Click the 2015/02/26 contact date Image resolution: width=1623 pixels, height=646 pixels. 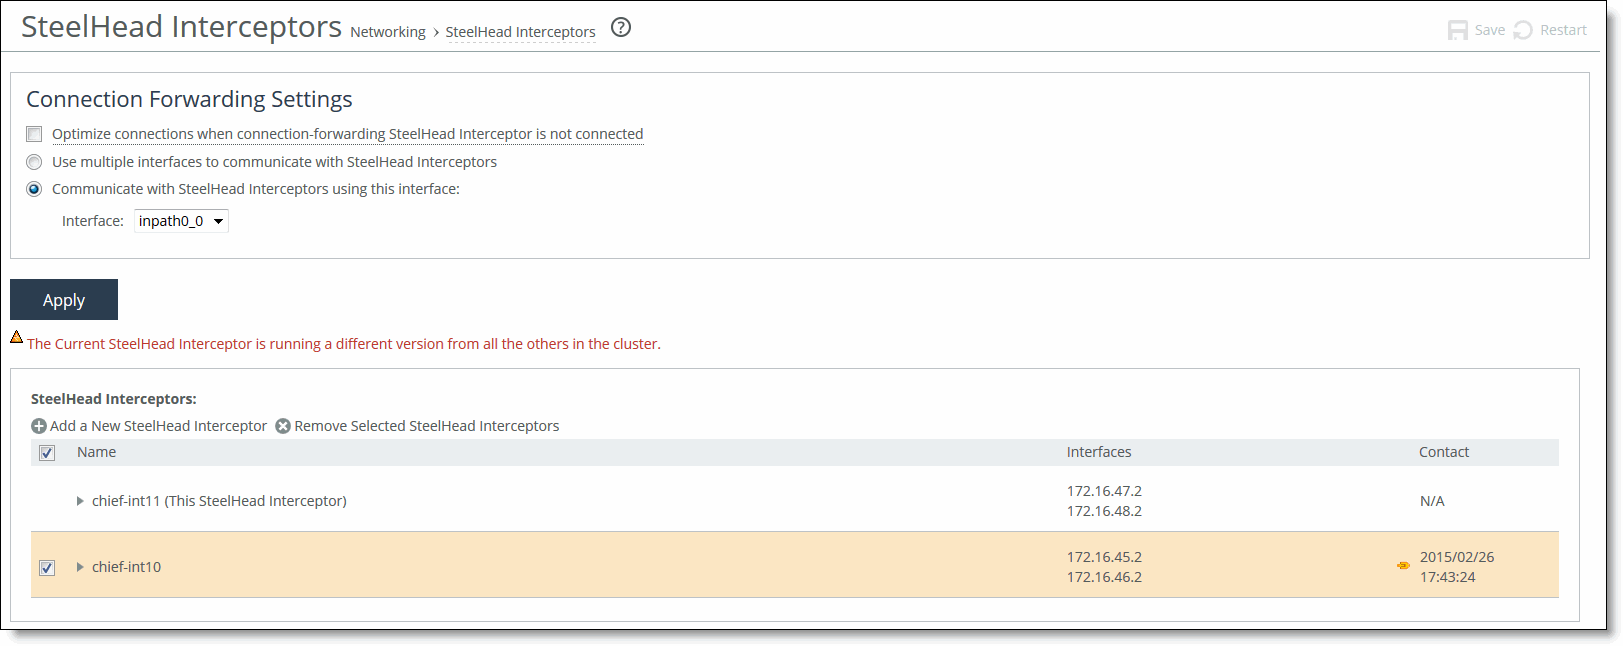coord(1457,557)
